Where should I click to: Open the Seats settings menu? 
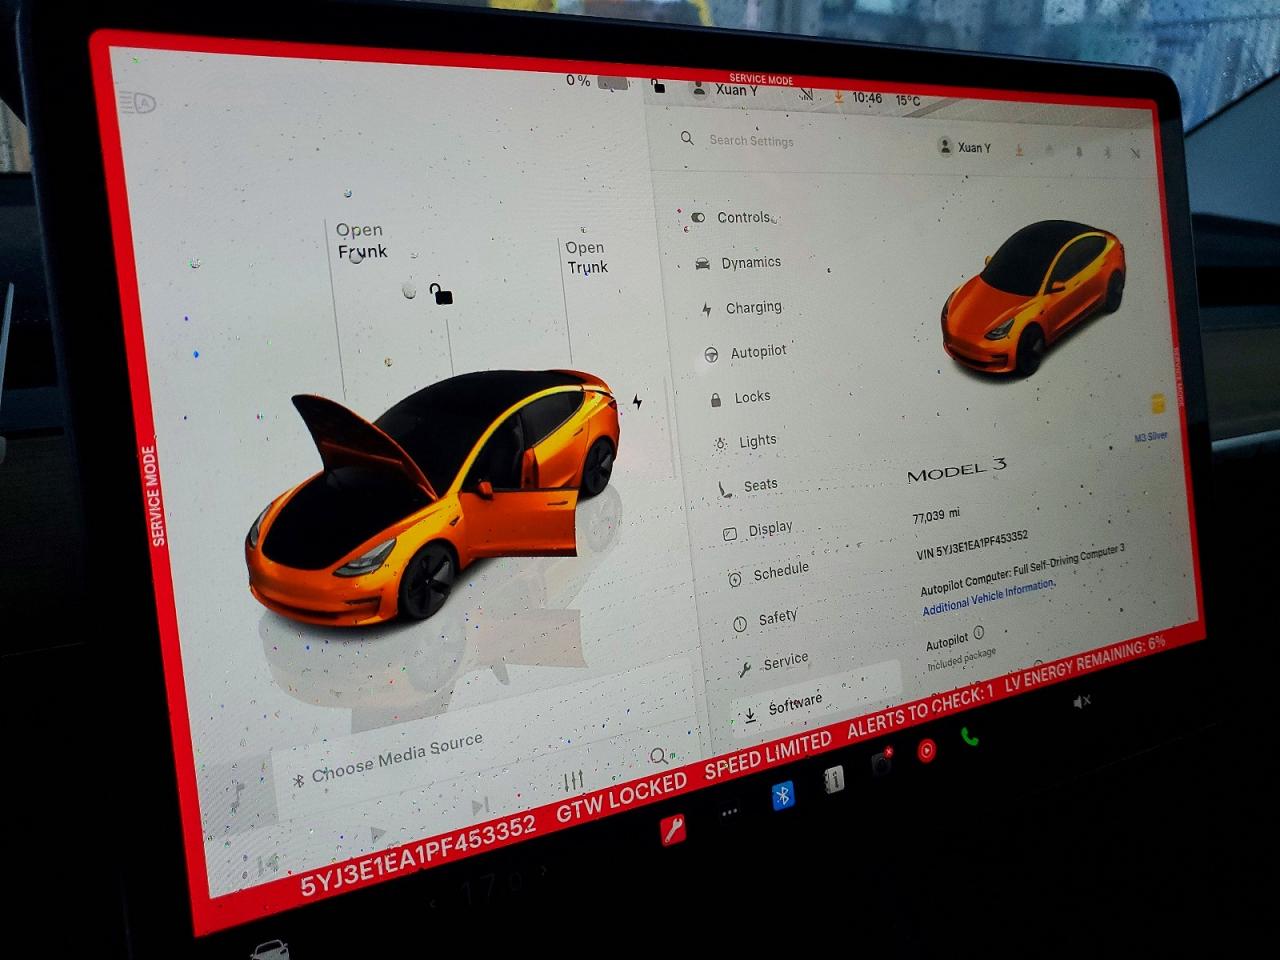748,486
